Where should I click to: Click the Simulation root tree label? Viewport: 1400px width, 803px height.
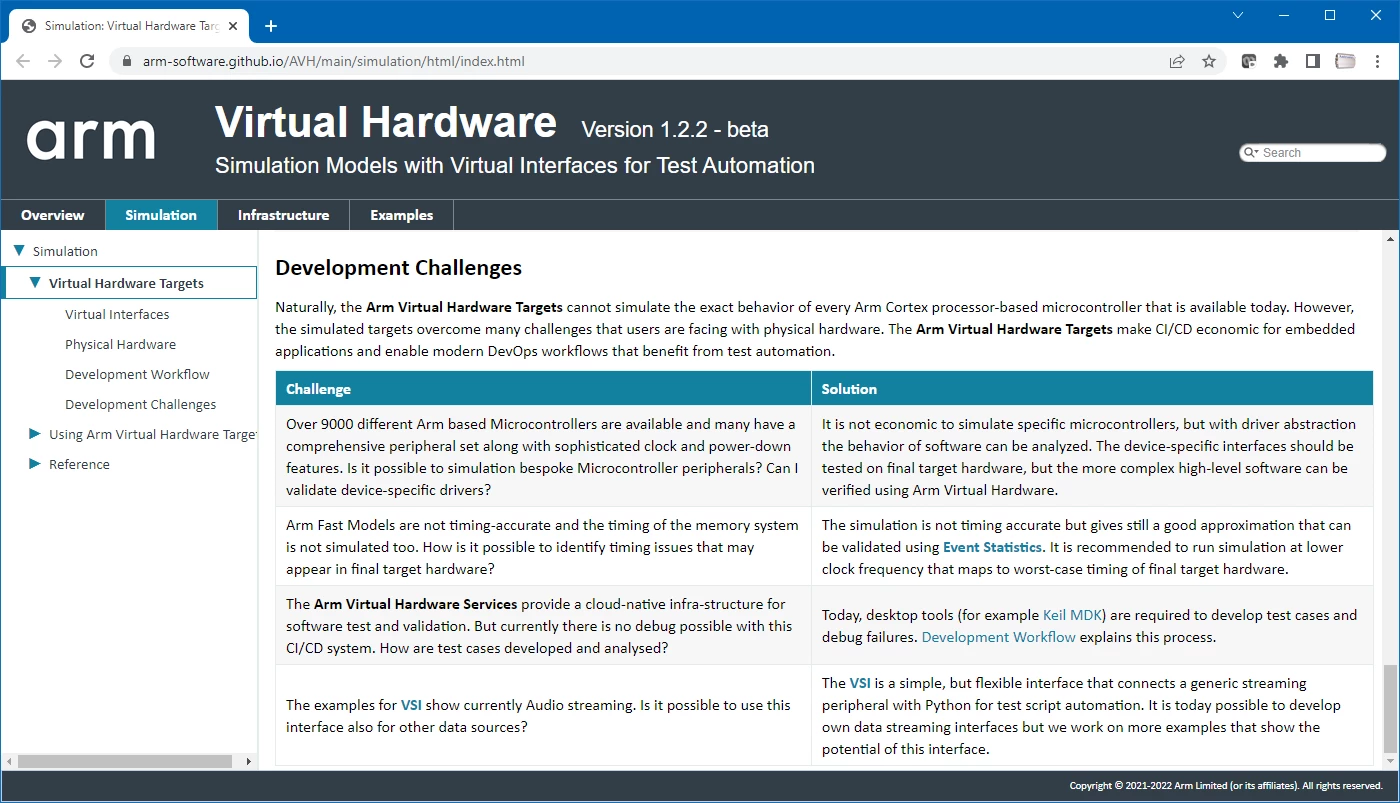[65, 251]
